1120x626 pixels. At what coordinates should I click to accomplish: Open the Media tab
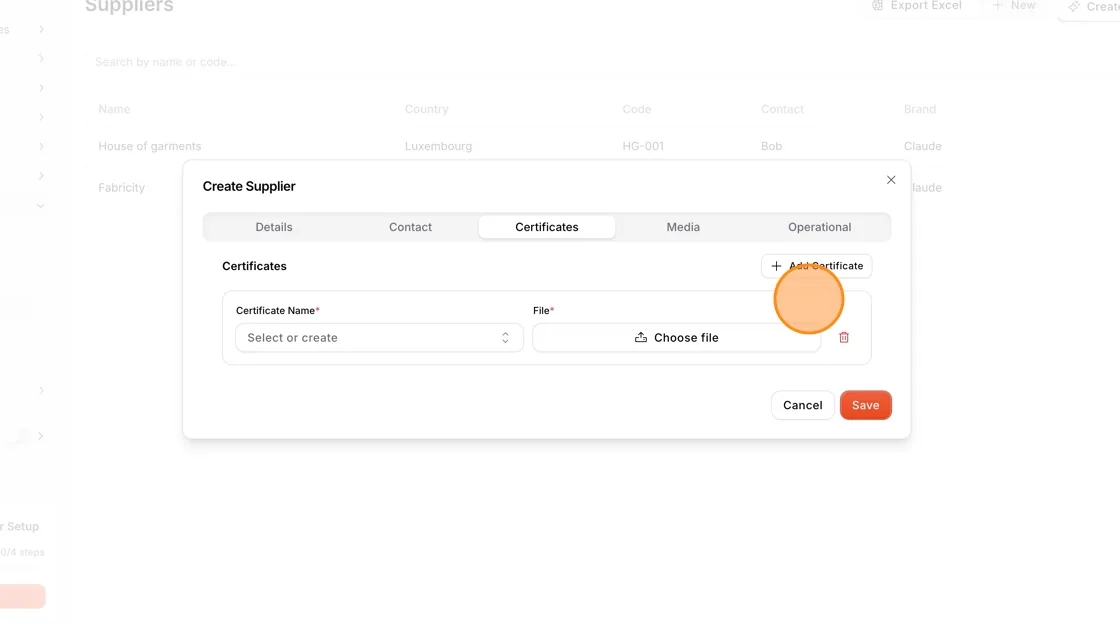(x=683, y=227)
